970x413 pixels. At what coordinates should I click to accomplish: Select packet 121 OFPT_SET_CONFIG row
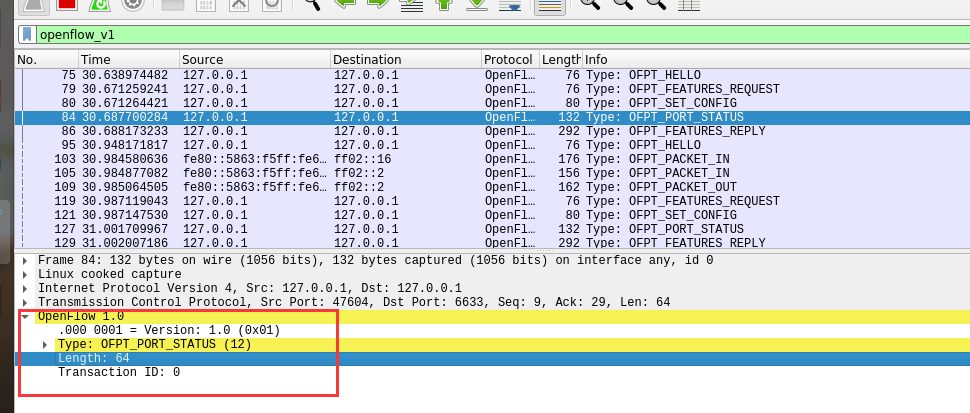(x=492, y=215)
